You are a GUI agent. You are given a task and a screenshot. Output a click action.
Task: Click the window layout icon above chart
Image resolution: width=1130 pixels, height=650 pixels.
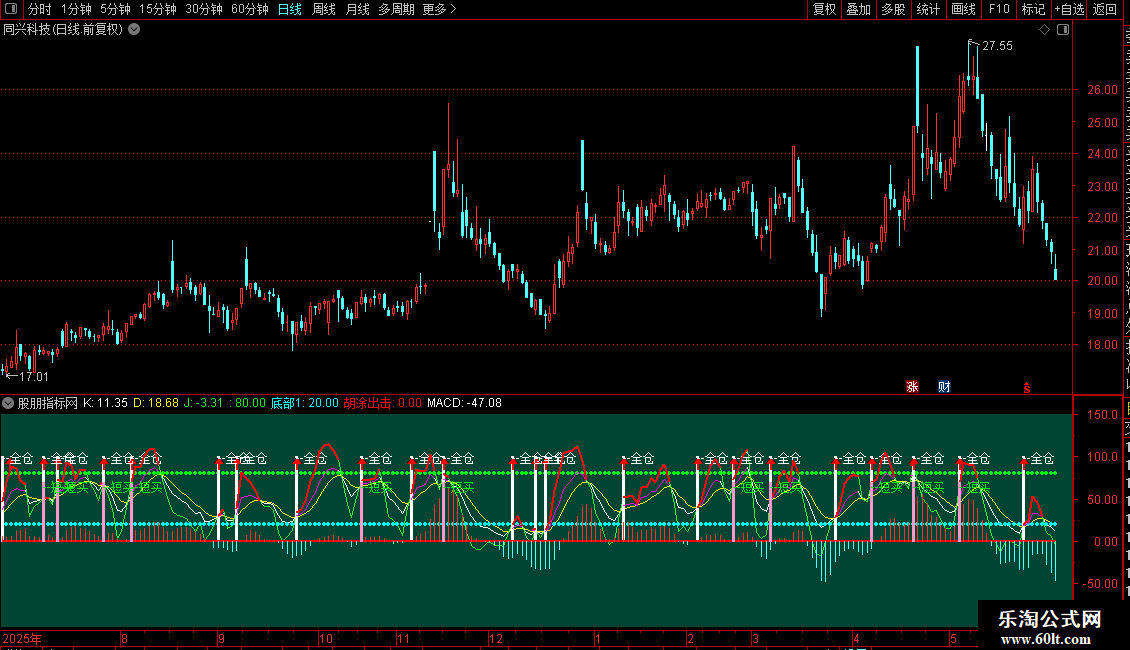[x=1063, y=30]
